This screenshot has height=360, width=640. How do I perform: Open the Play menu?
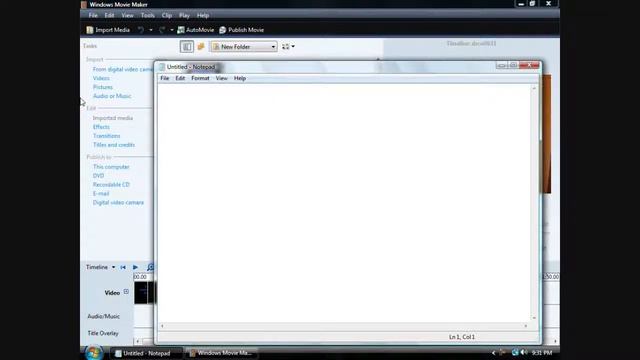184,15
